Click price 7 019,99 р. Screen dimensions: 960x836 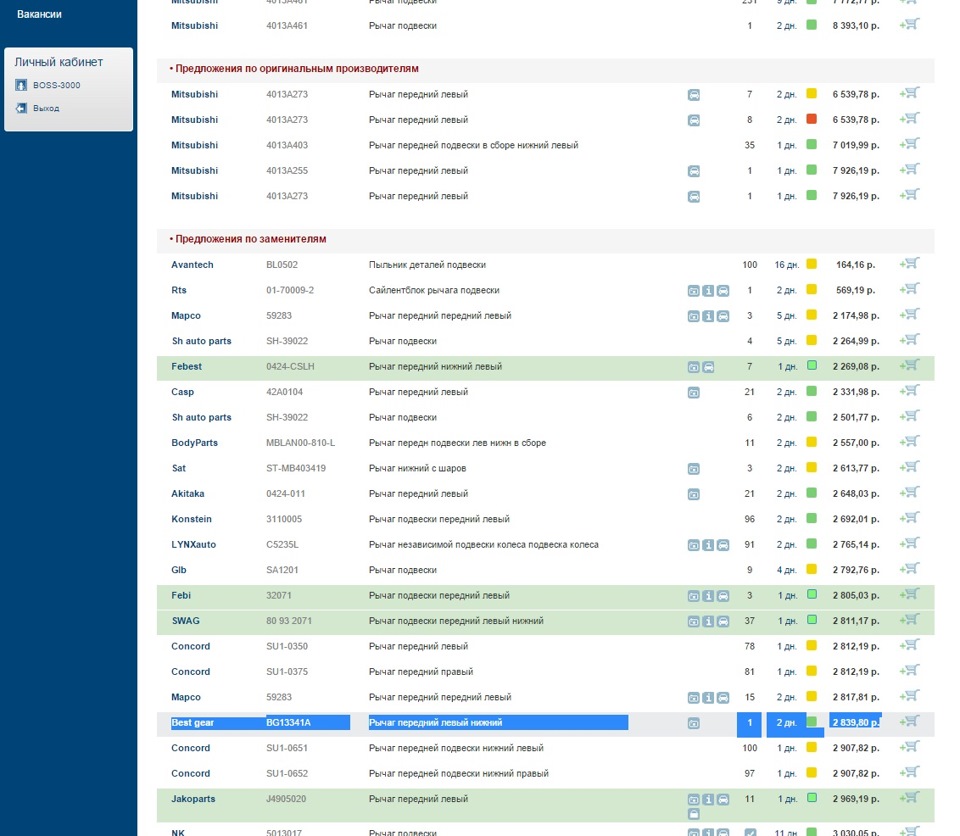click(x=855, y=145)
